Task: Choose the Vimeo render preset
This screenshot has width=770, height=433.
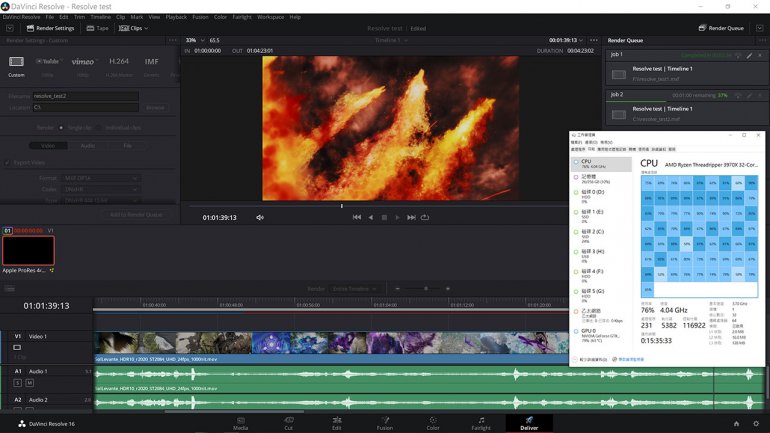Action: [82, 62]
